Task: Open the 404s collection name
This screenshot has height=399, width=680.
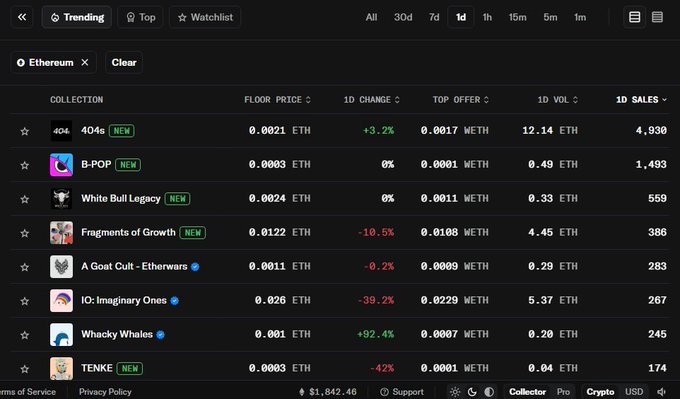Action: coord(93,131)
